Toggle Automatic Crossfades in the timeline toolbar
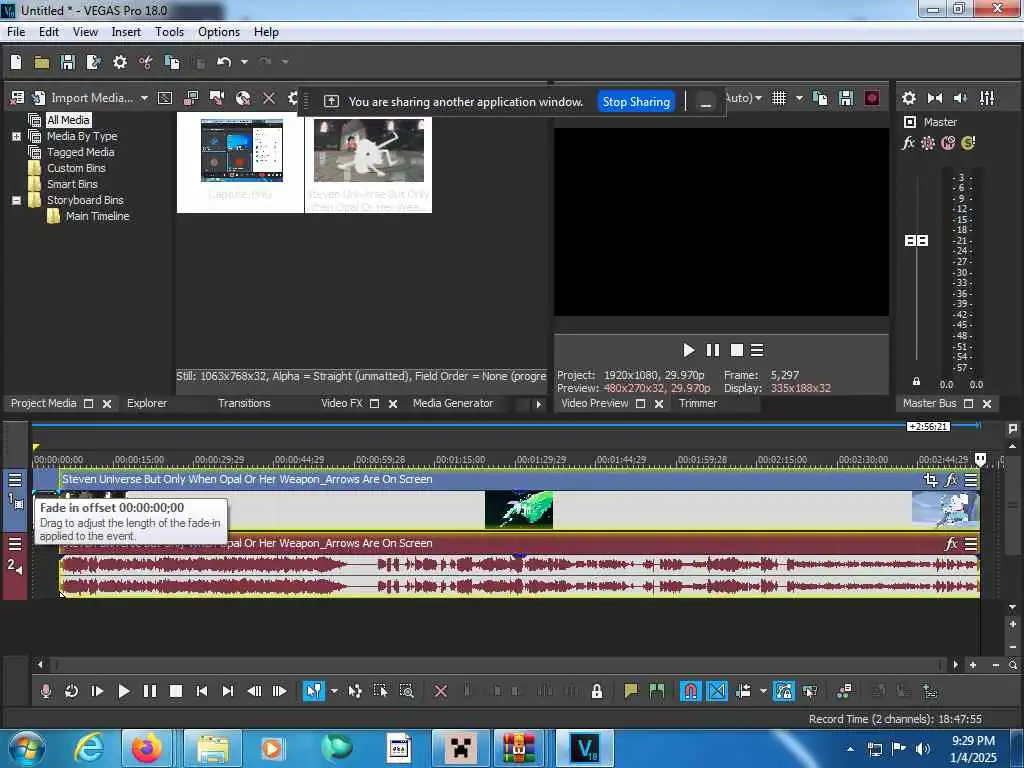This screenshot has width=1024, height=768. [x=716, y=691]
